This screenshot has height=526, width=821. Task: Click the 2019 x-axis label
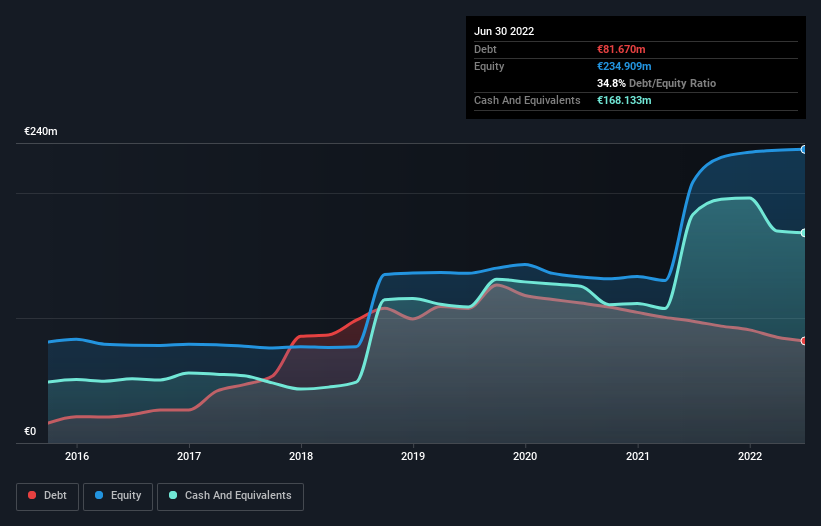coord(413,456)
